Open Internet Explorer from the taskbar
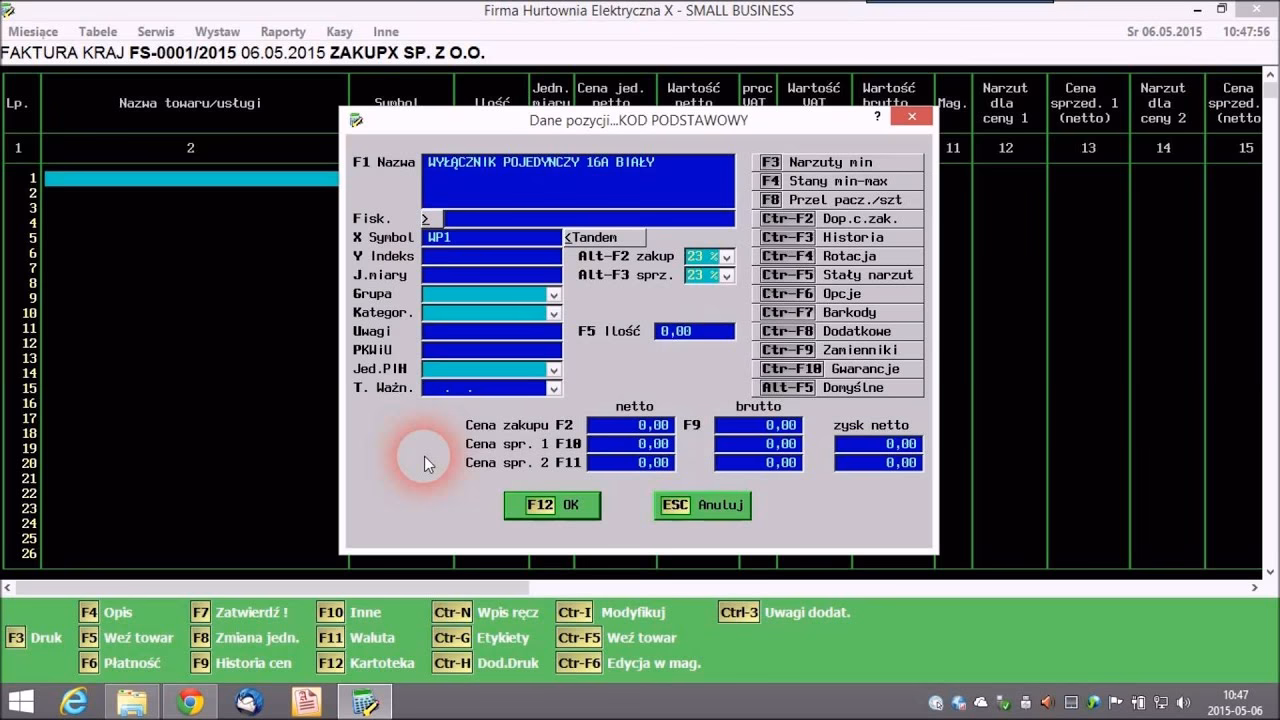 (74, 702)
